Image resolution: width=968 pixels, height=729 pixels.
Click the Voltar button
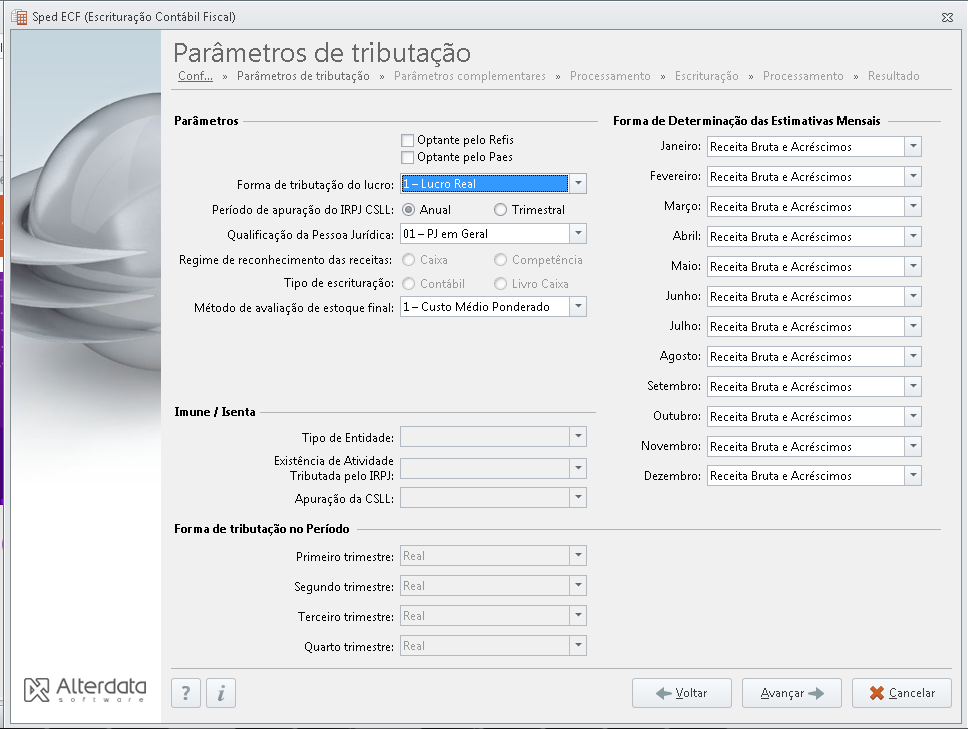point(682,693)
